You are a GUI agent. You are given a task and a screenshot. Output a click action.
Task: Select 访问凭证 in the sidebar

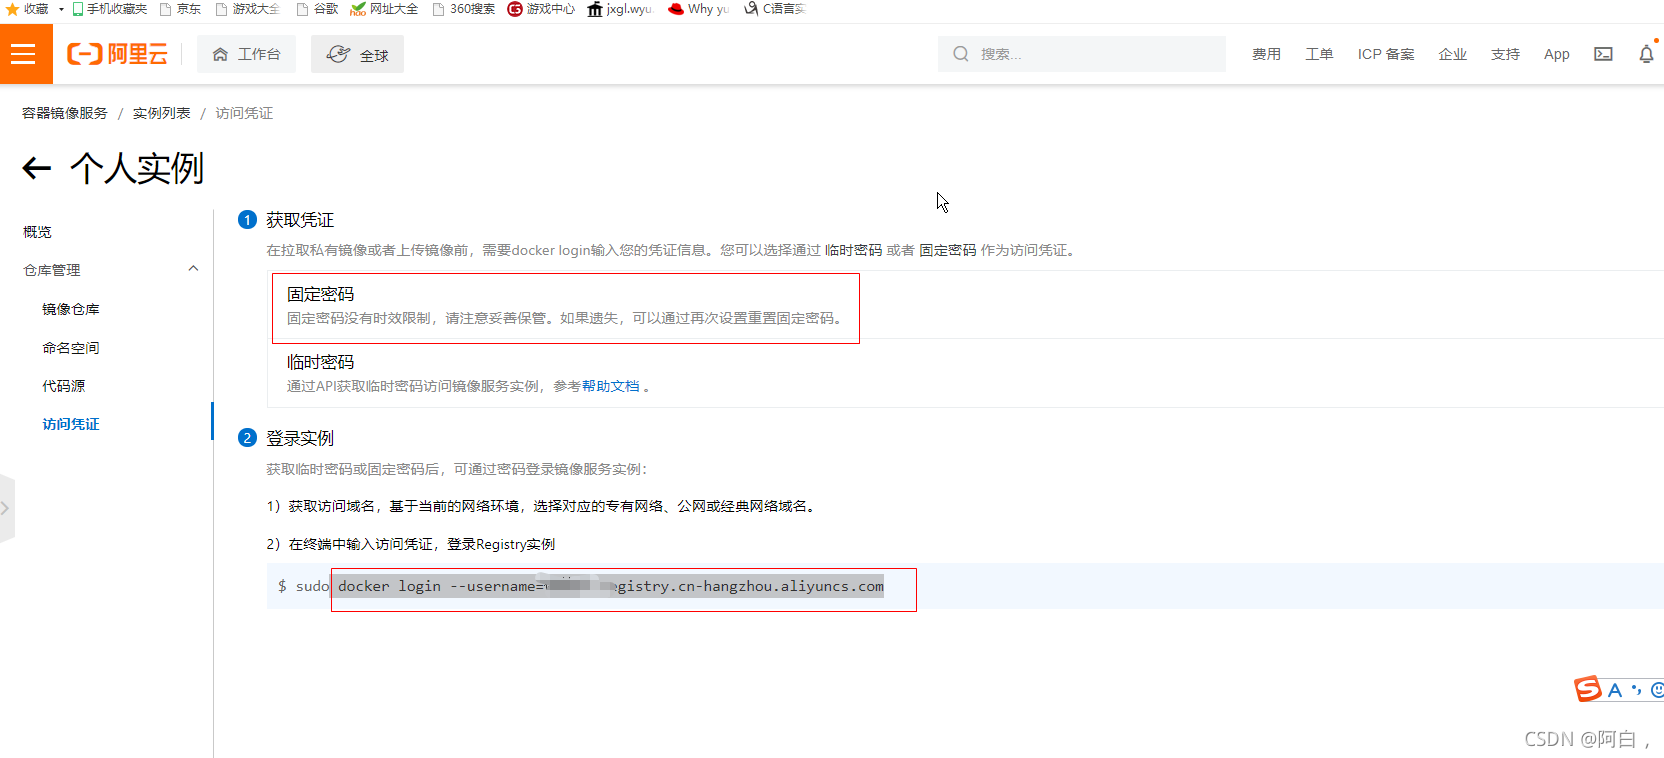(71, 424)
